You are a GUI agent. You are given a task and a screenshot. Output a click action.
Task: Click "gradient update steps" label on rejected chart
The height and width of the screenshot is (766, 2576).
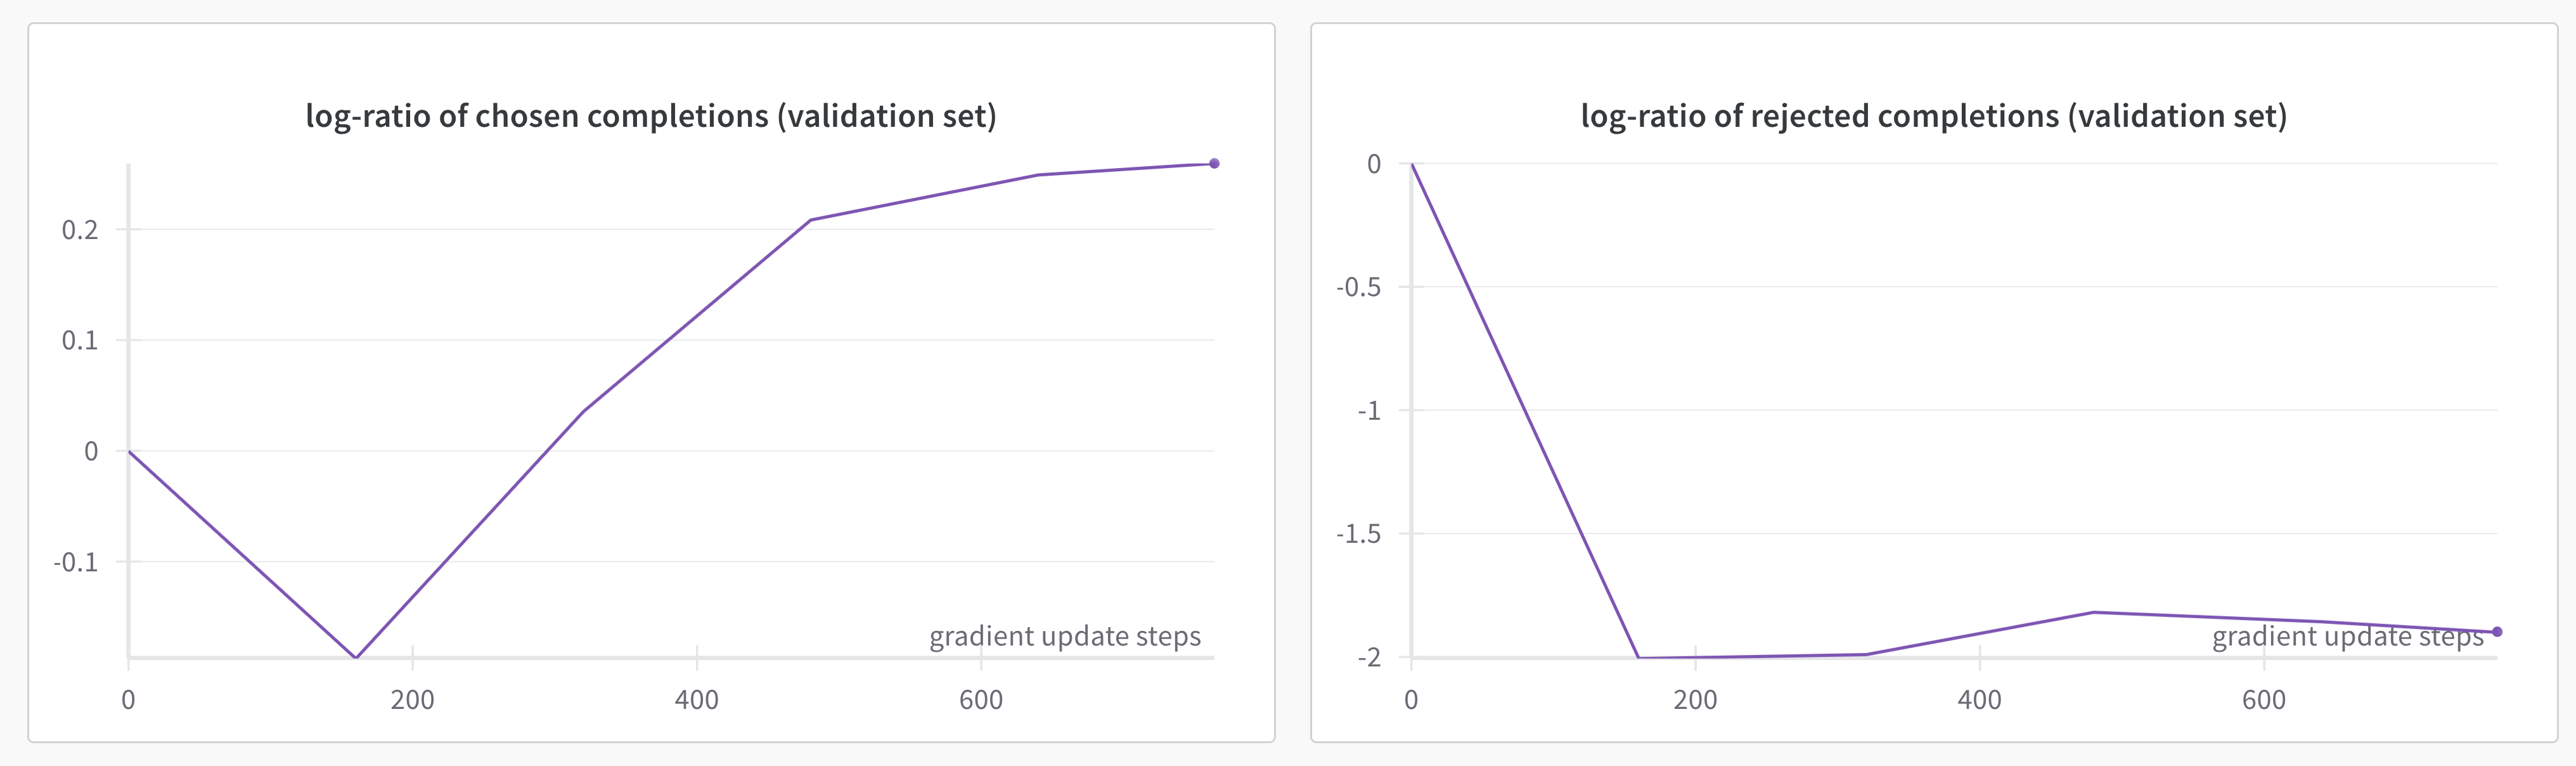2347,636
